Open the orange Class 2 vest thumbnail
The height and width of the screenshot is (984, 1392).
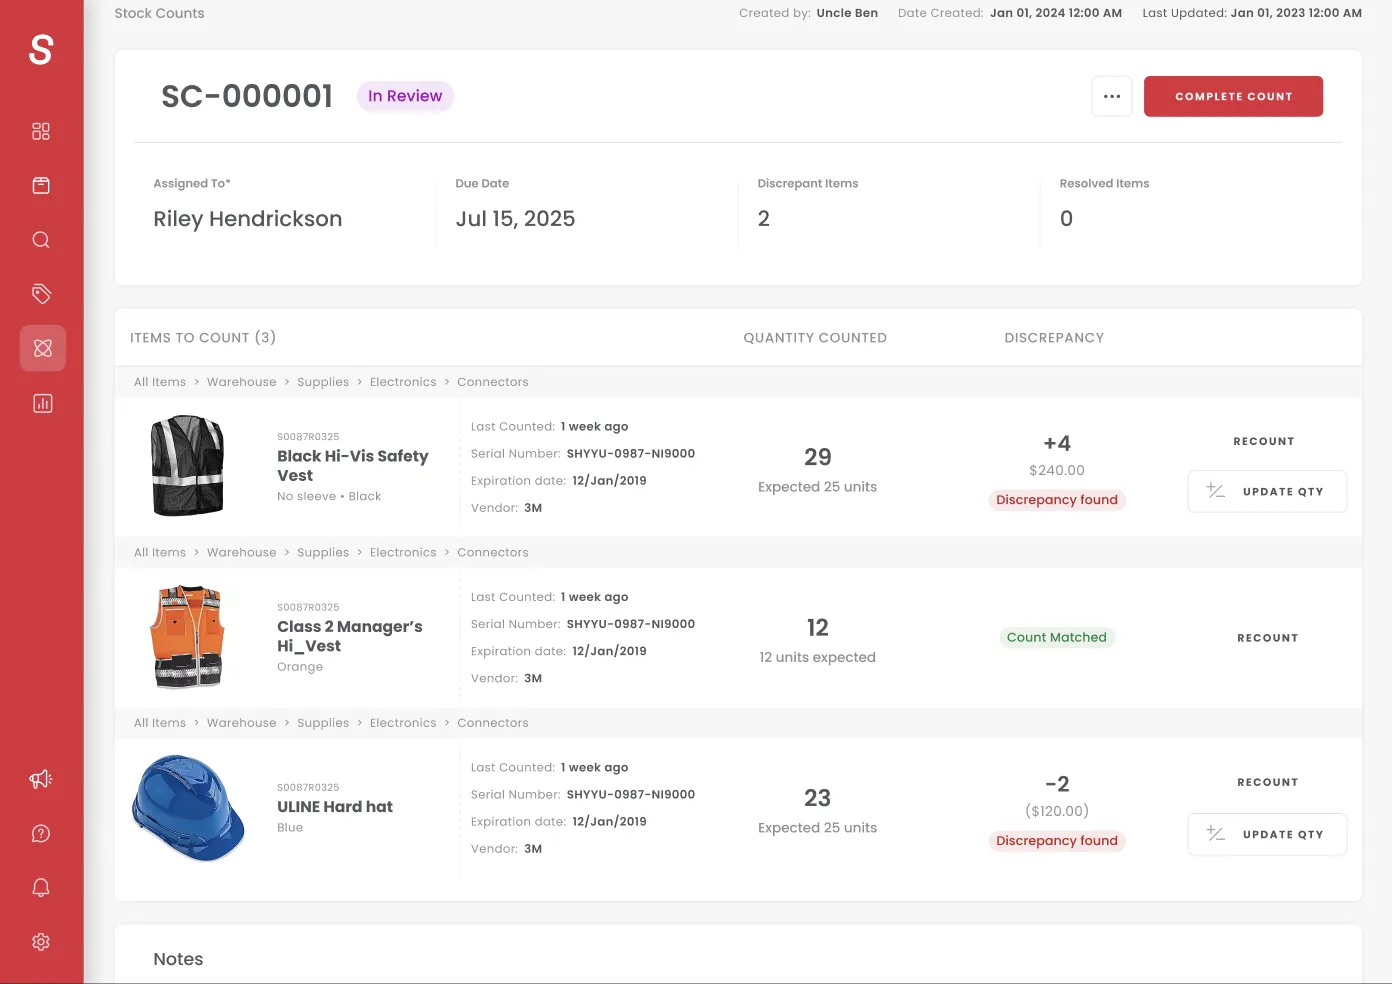click(188, 637)
